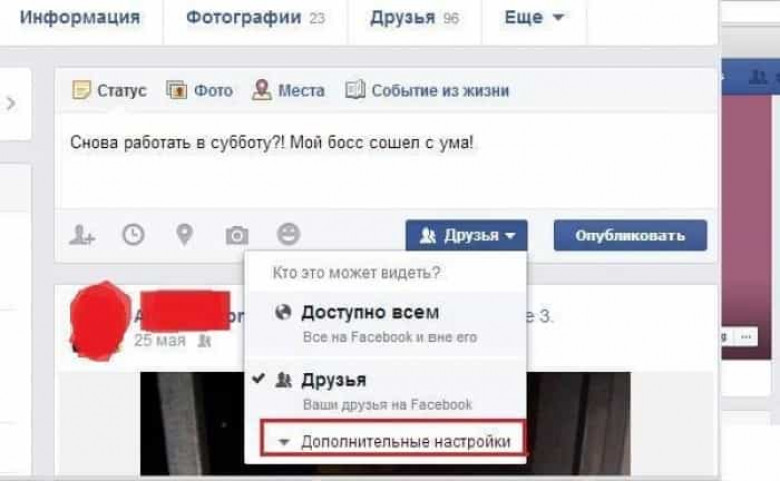
Task: Open the smiley emoji icon
Action: click(x=289, y=234)
